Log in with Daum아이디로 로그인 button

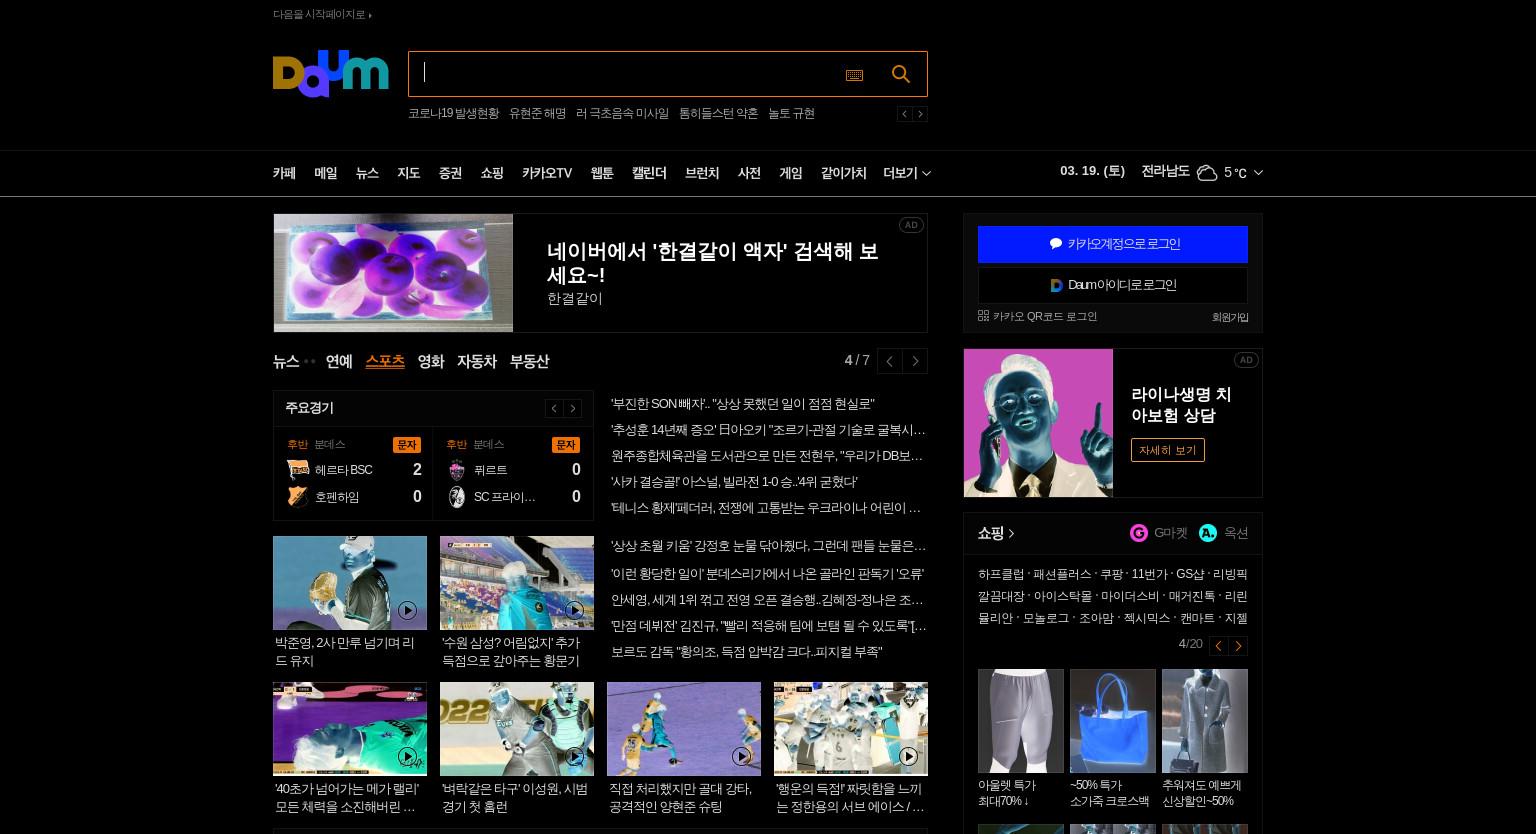pos(1113,285)
